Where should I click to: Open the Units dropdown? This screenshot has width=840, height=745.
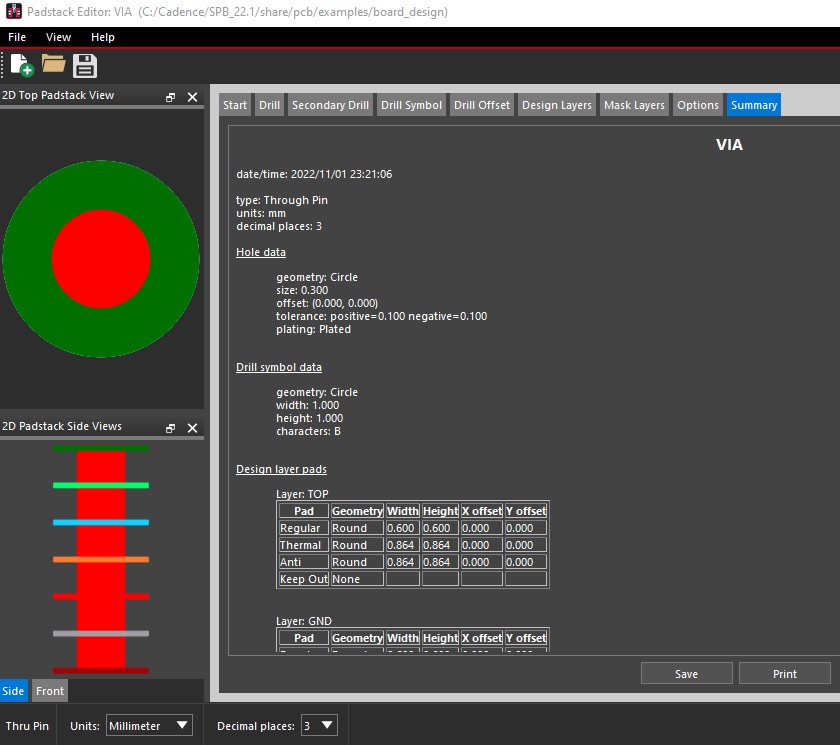tap(150, 726)
